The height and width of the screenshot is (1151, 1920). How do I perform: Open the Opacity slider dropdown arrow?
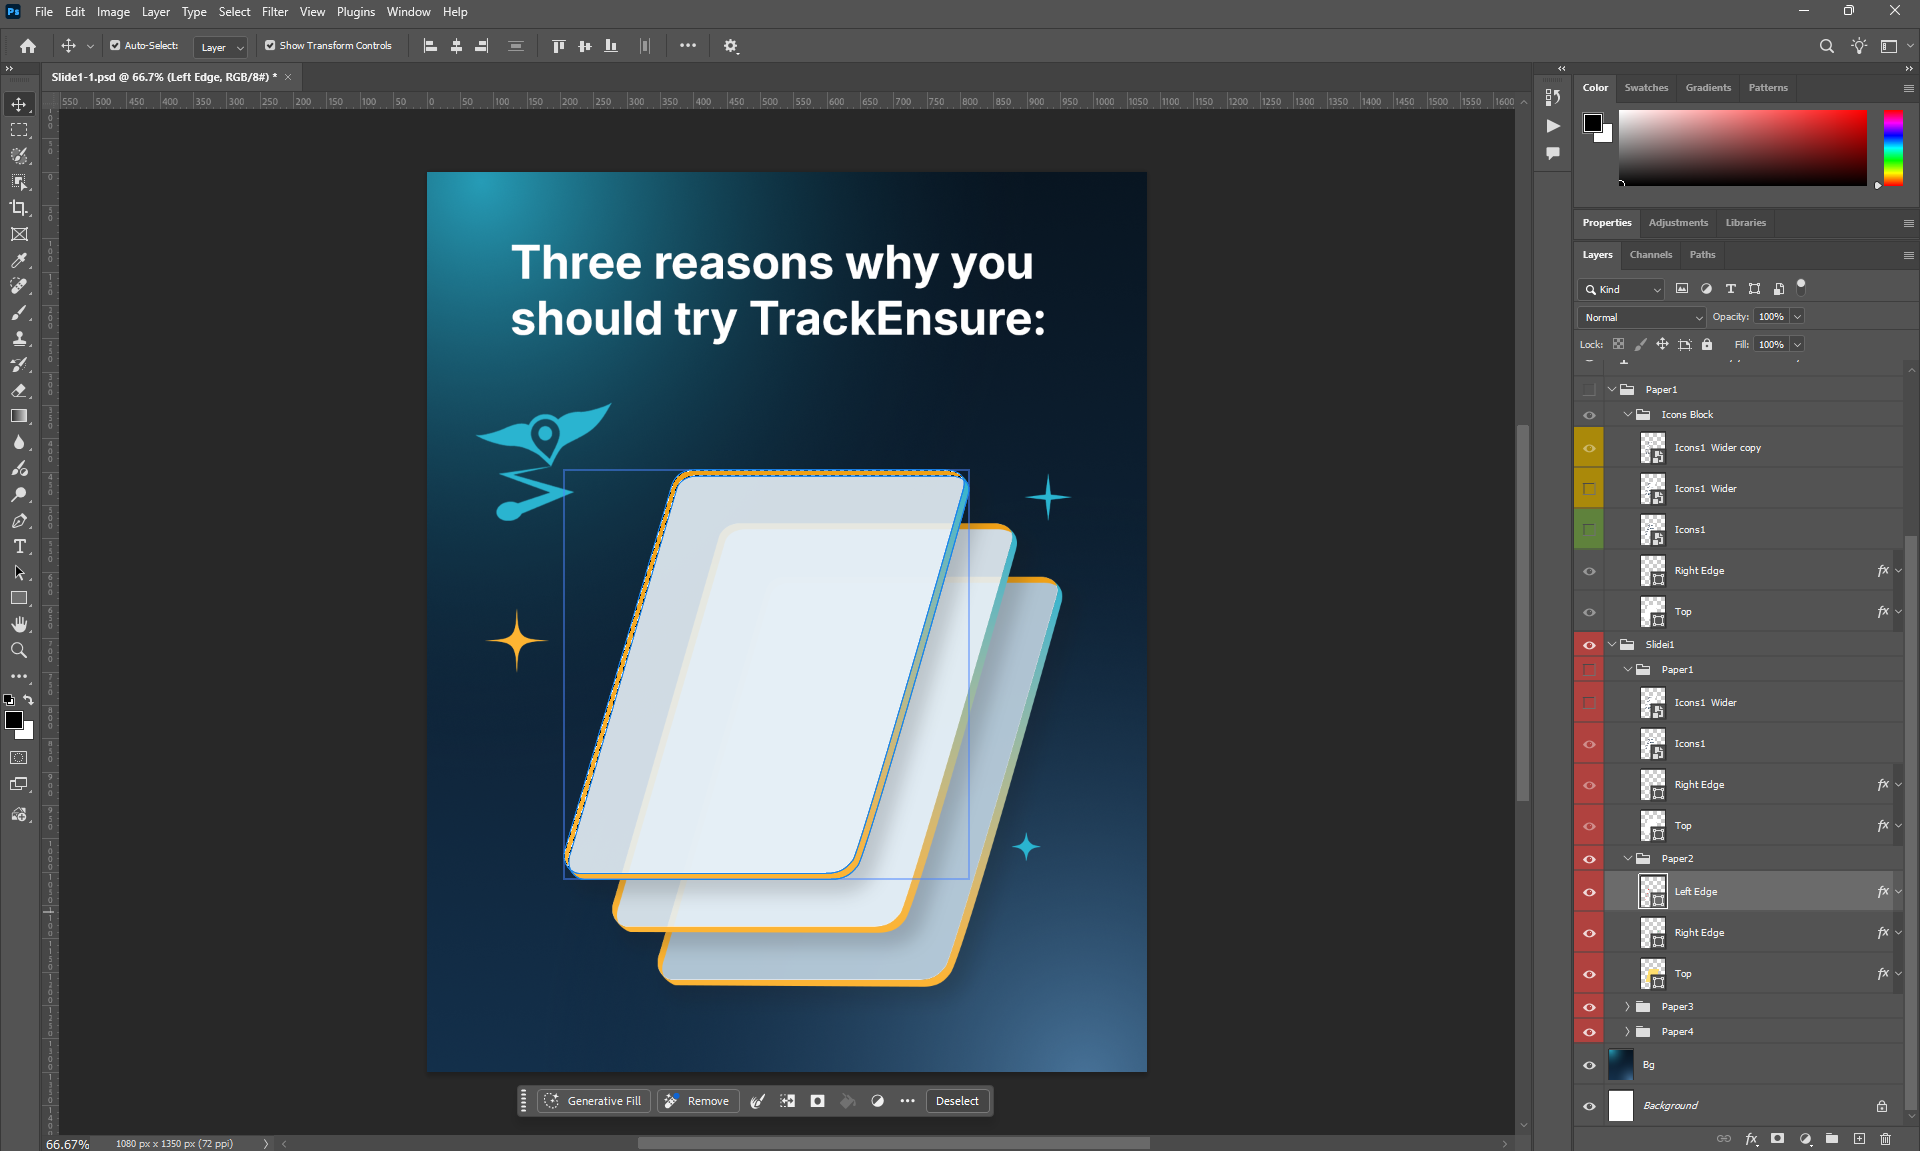(1797, 317)
